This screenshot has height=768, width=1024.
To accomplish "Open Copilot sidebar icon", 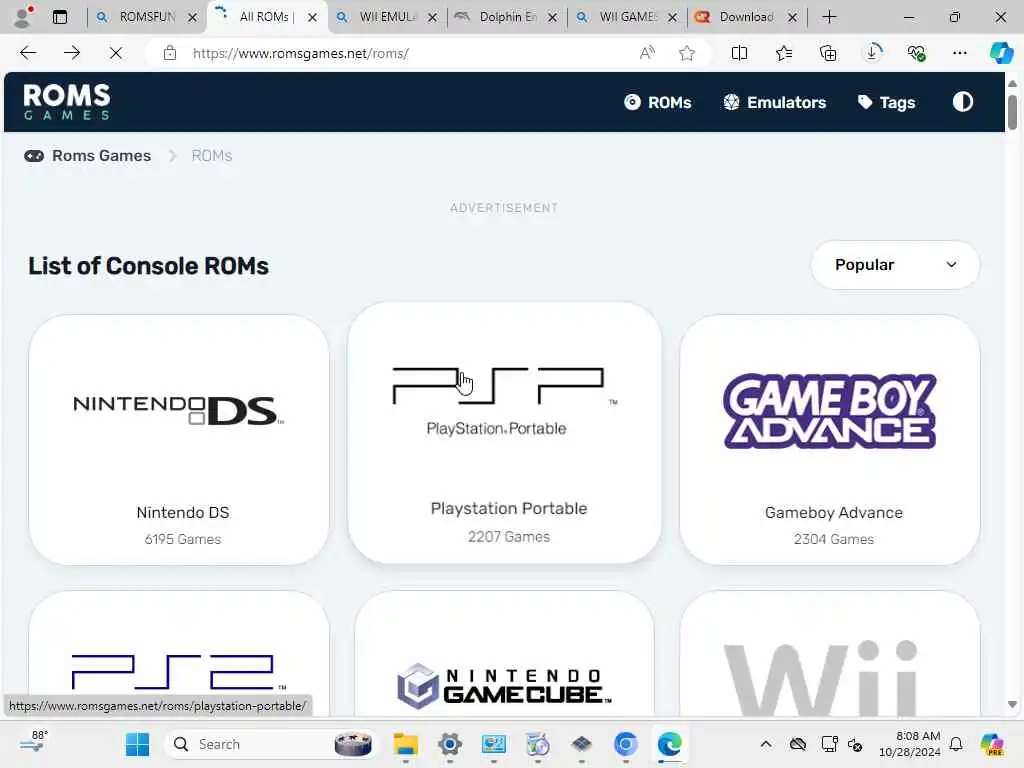I will click(x=1000, y=53).
